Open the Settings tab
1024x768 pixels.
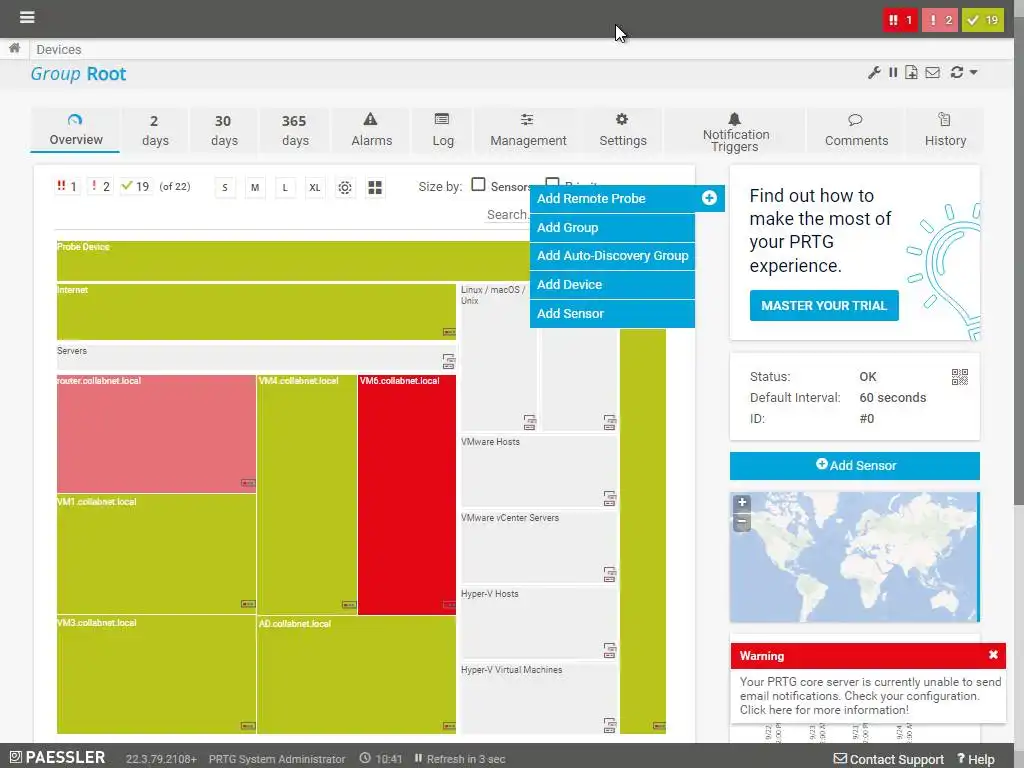(x=622, y=130)
